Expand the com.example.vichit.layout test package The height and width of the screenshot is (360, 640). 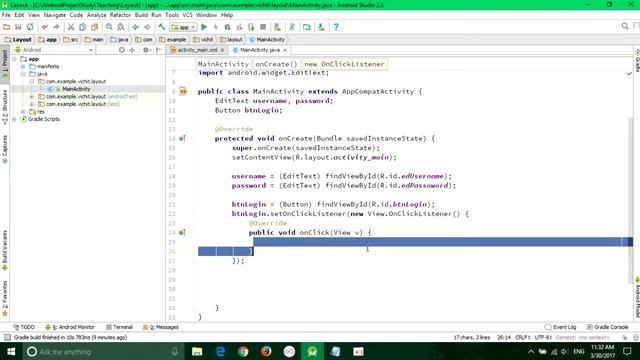[32, 104]
